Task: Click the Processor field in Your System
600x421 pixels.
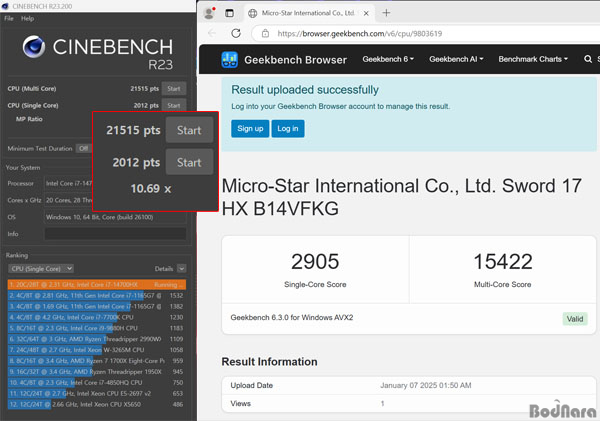Action: click(x=69, y=183)
